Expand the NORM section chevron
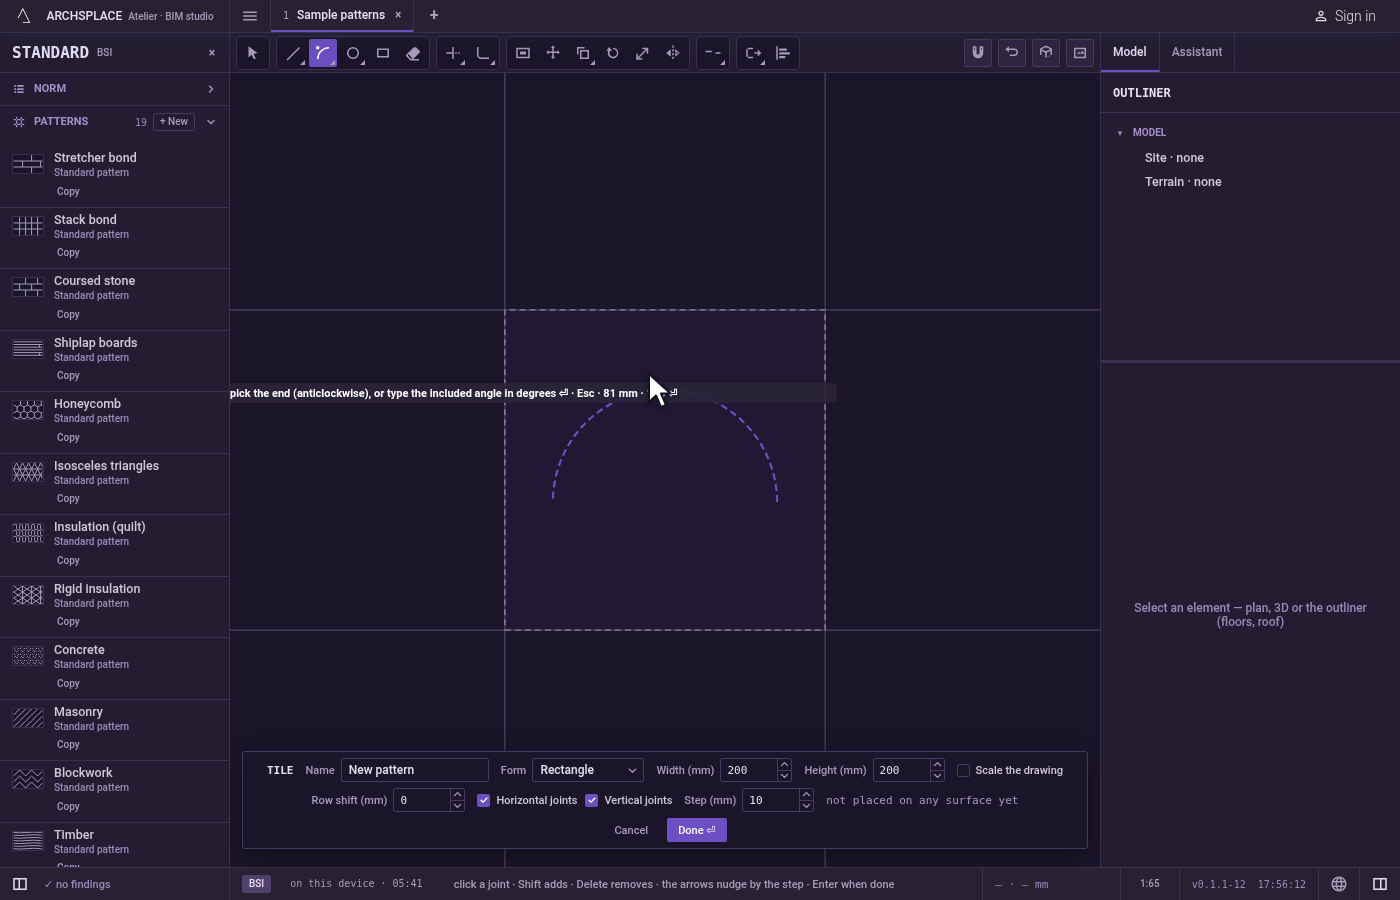 211,89
